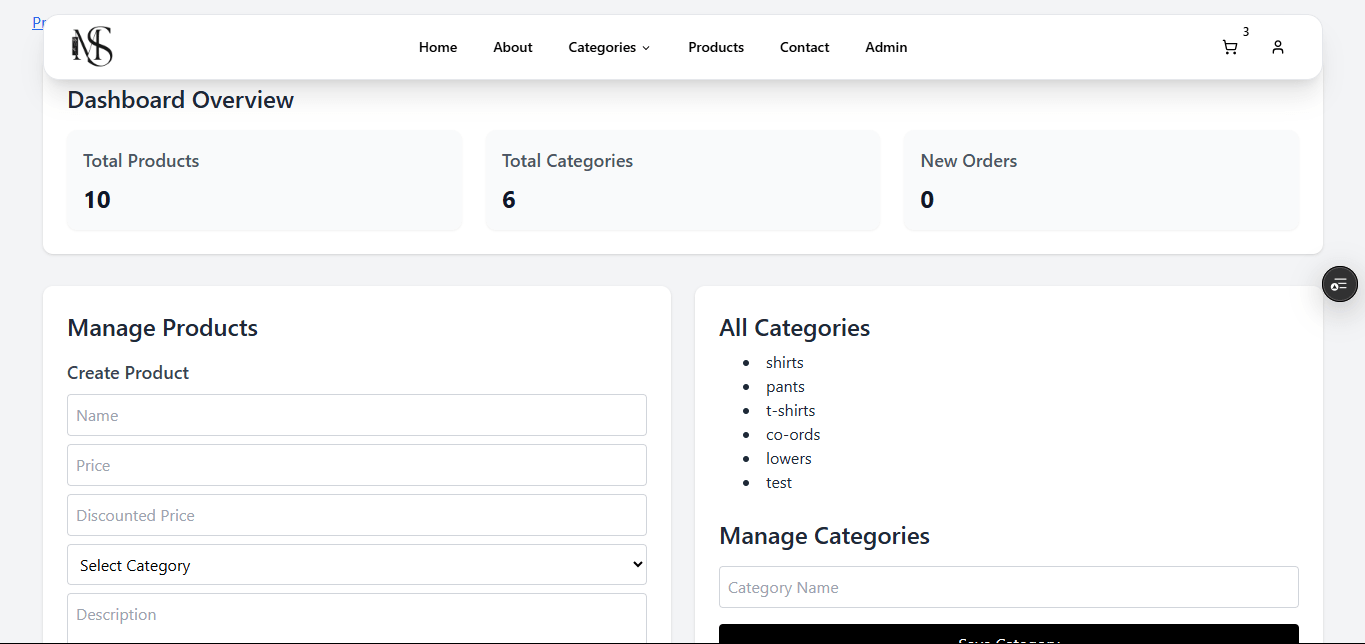Focus the product Name input field

357,415
